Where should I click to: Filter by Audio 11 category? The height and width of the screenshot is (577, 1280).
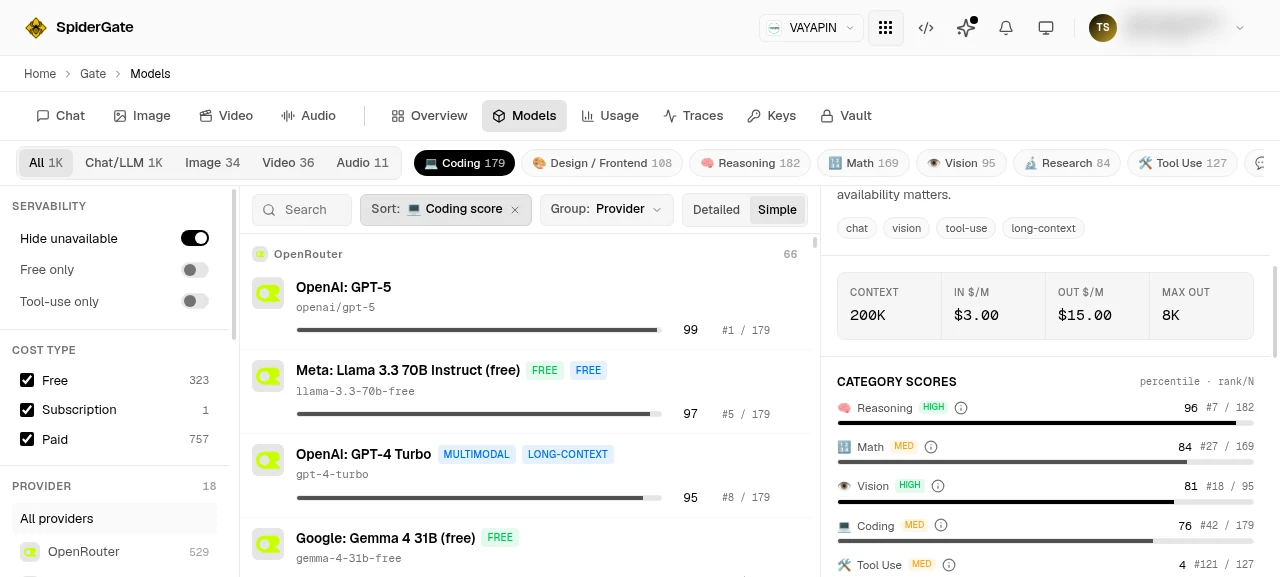click(x=362, y=163)
